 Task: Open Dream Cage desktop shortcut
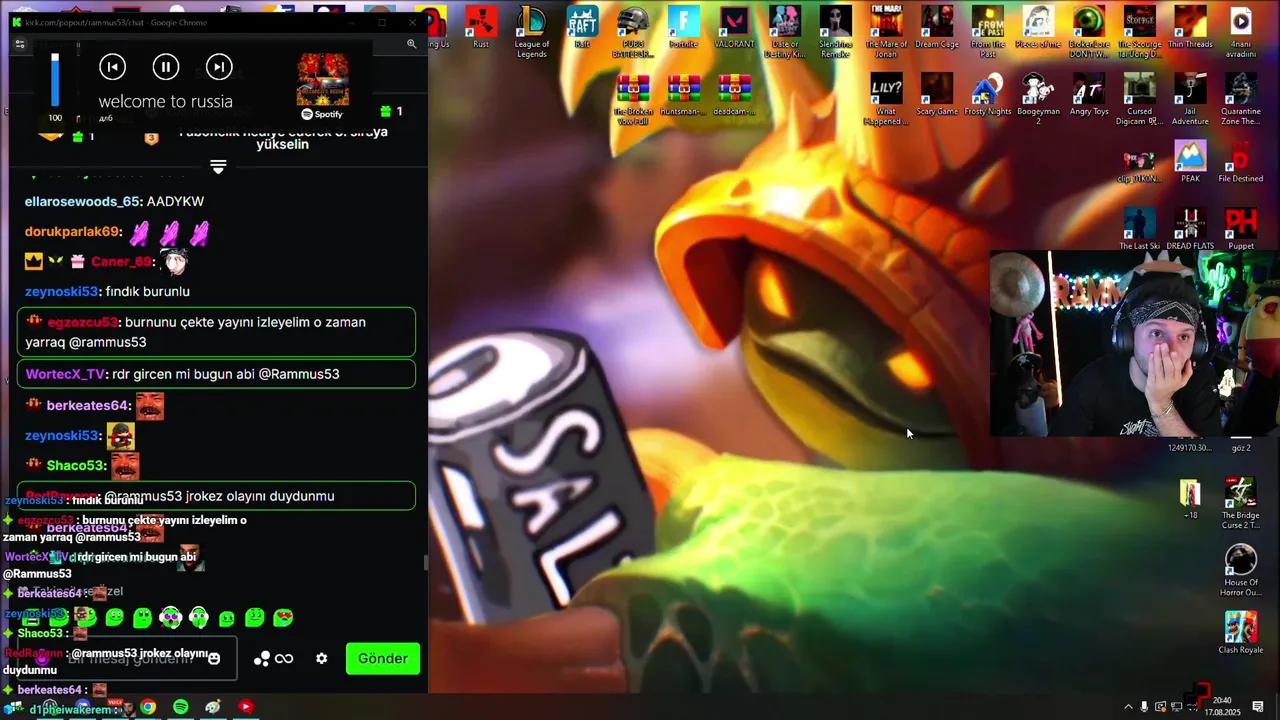click(x=937, y=28)
